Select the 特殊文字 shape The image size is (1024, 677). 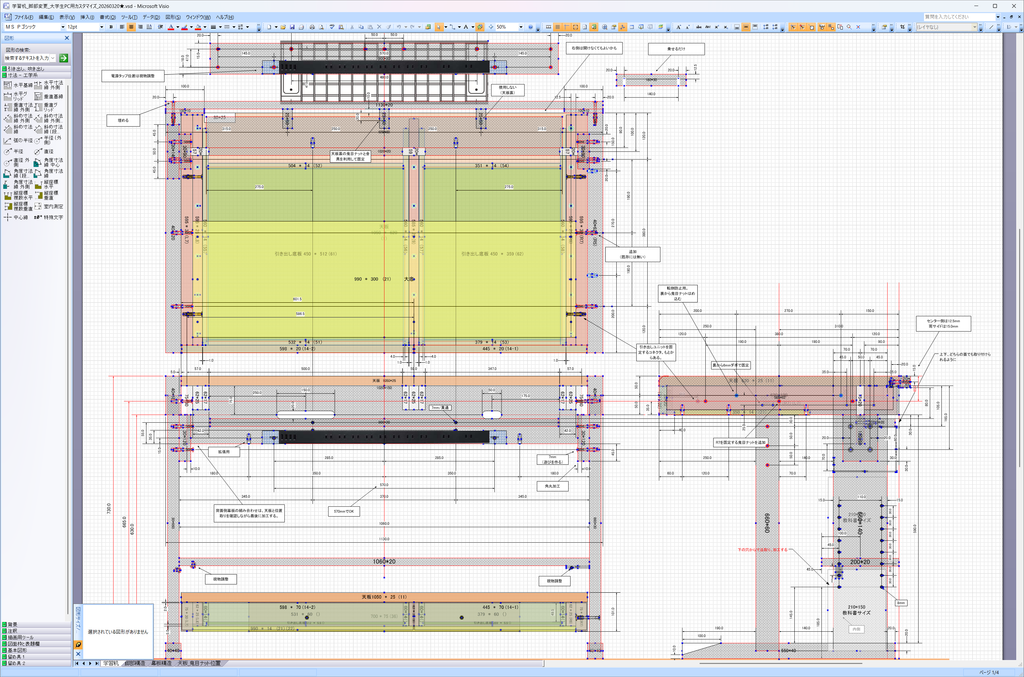pos(49,217)
